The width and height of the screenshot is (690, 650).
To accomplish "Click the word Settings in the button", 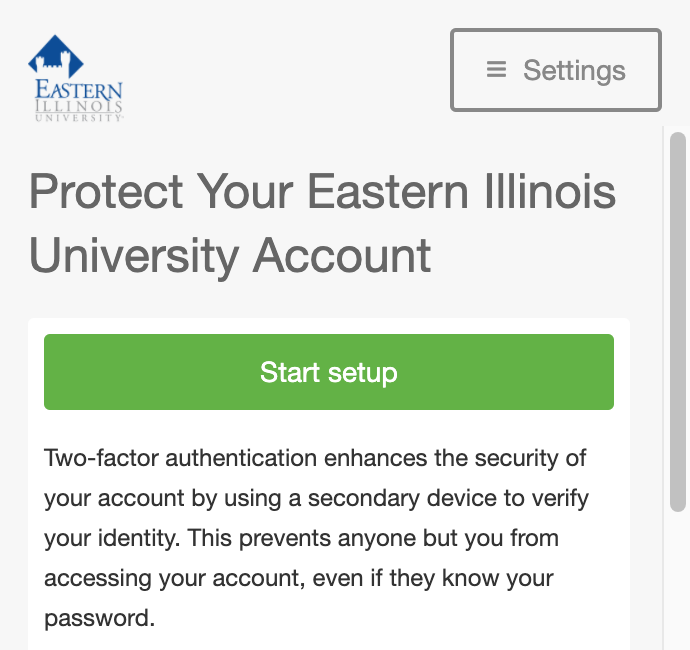I will 574,70.
